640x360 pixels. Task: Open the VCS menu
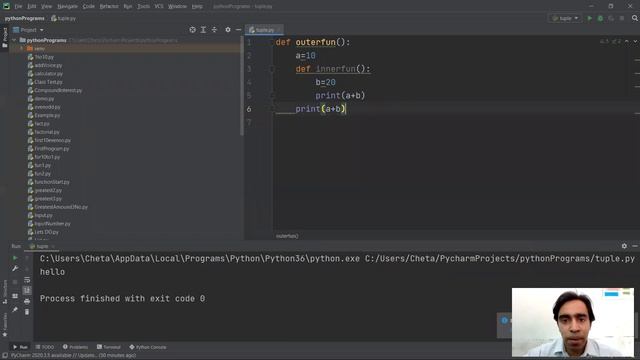pos(159,7)
